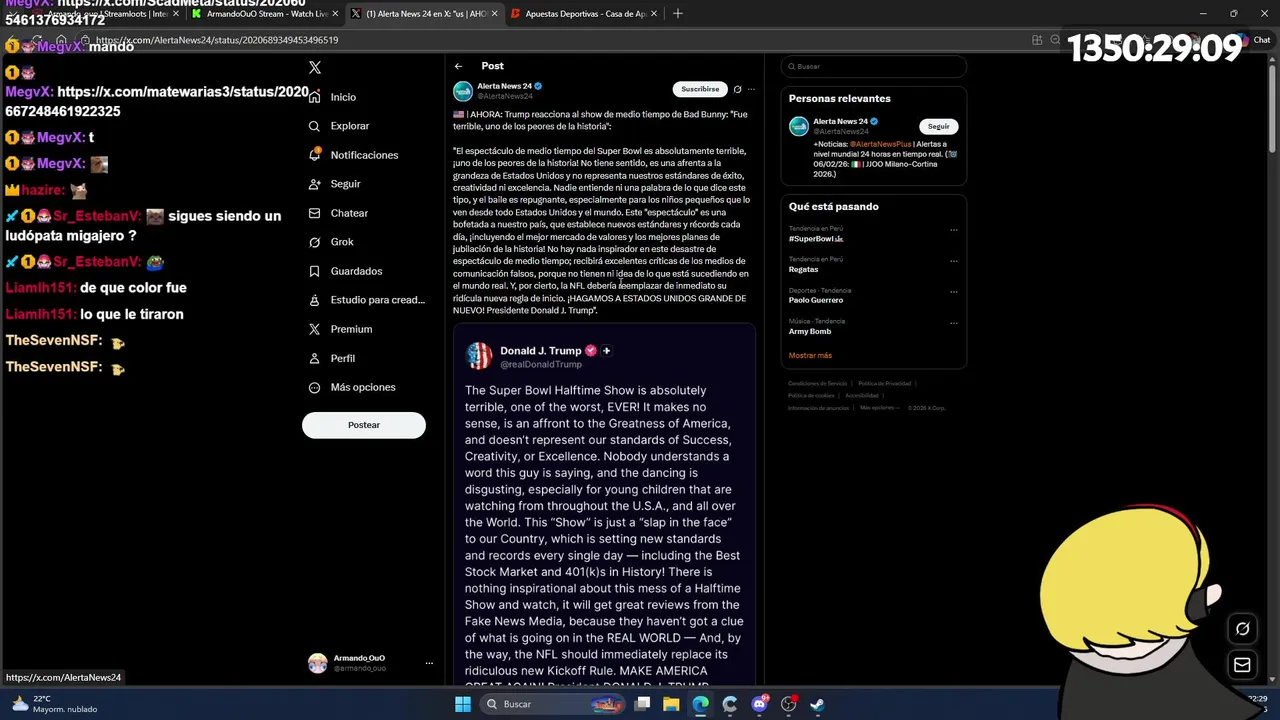Click the Grok icon next to Suscribirse
Image resolution: width=1280 pixels, height=720 pixels.
point(737,89)
